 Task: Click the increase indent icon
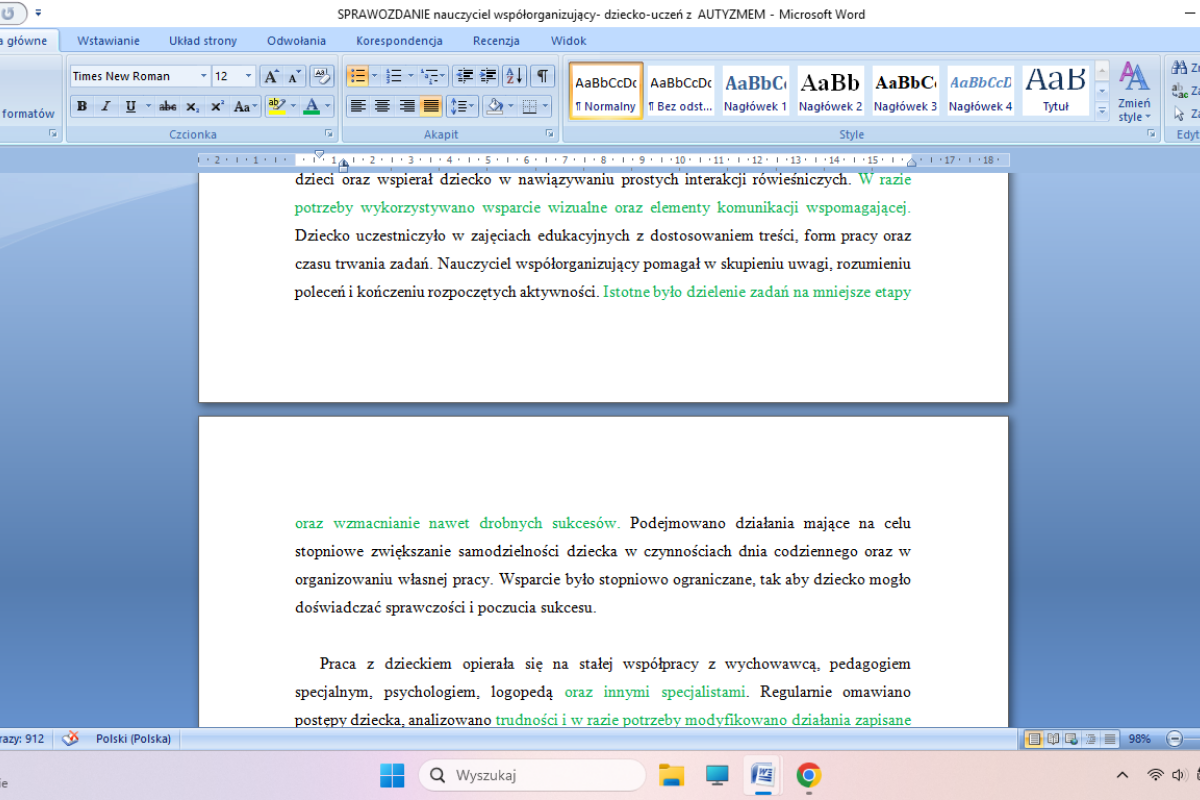tap(488, 76)
